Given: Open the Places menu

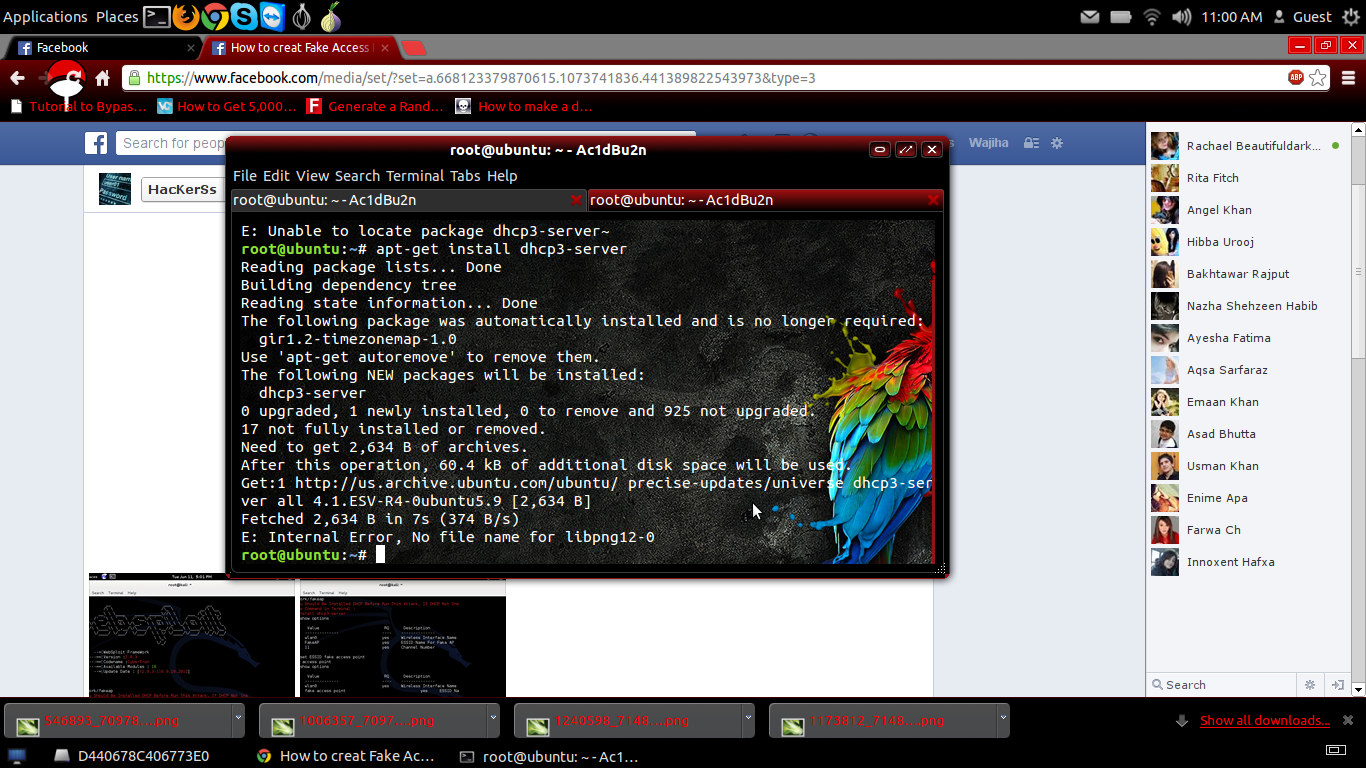Looking at the screenshot, I should pyautogui.click(x=117, y=17).
